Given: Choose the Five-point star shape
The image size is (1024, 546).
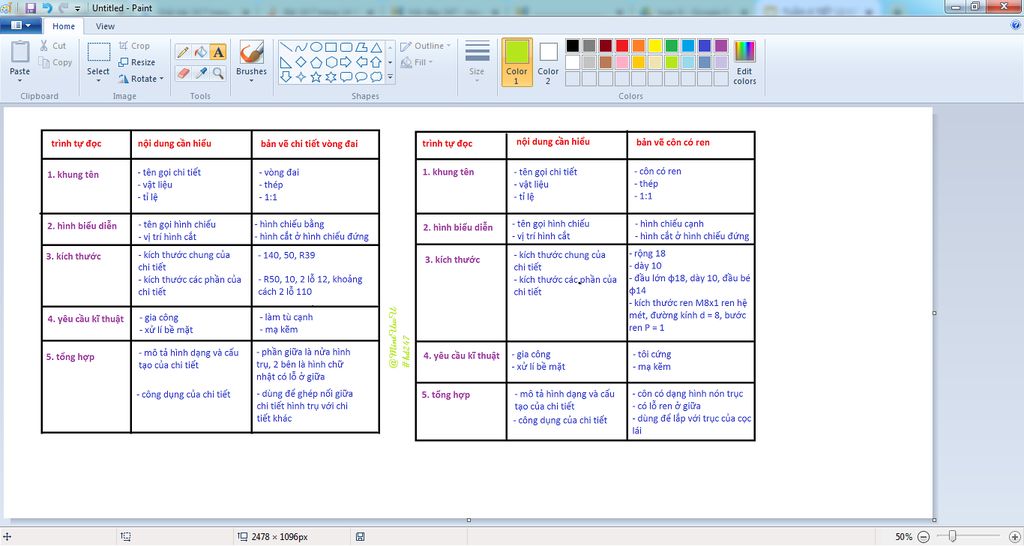Looking at the screenshot, I should pos(316,77).
